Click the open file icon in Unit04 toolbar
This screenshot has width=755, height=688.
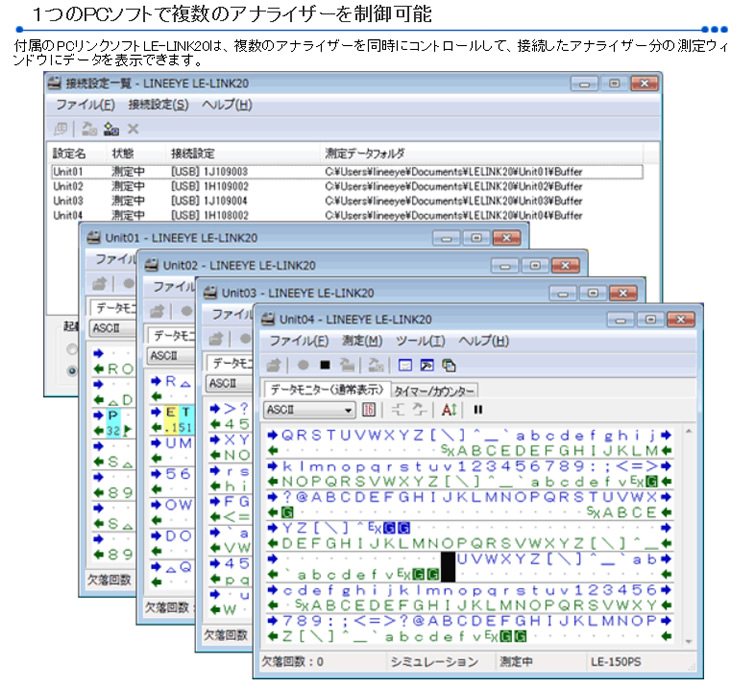pyautogui.click(x=273, y=365)
